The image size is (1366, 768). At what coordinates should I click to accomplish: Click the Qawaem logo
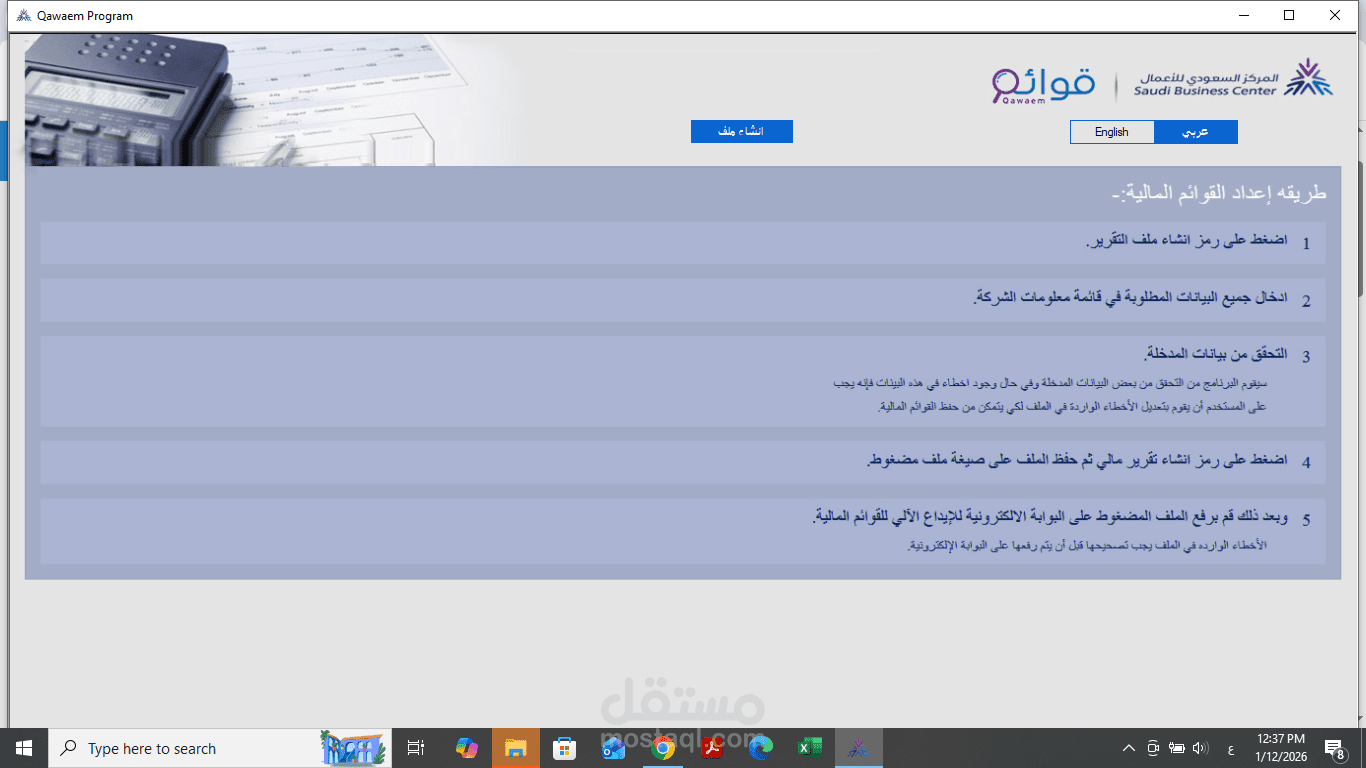coord(1044,84)
